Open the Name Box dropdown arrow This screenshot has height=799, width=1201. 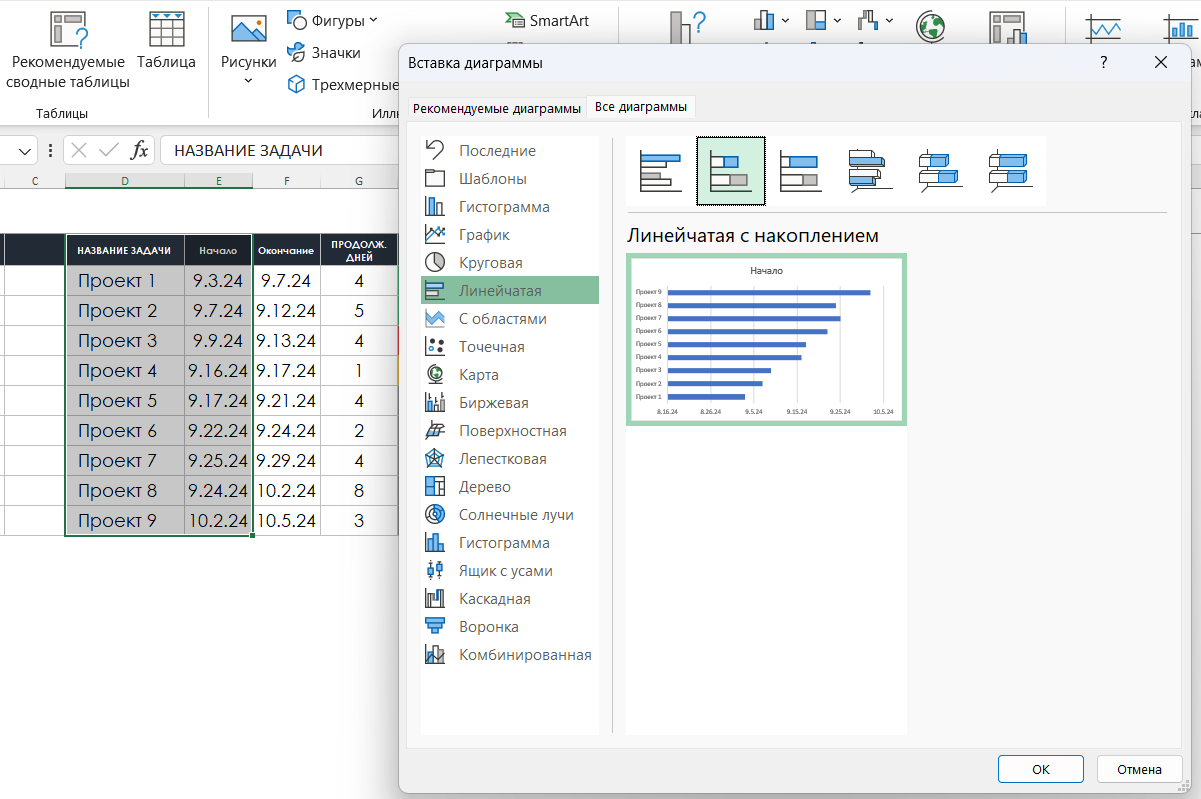pos(24,151)
